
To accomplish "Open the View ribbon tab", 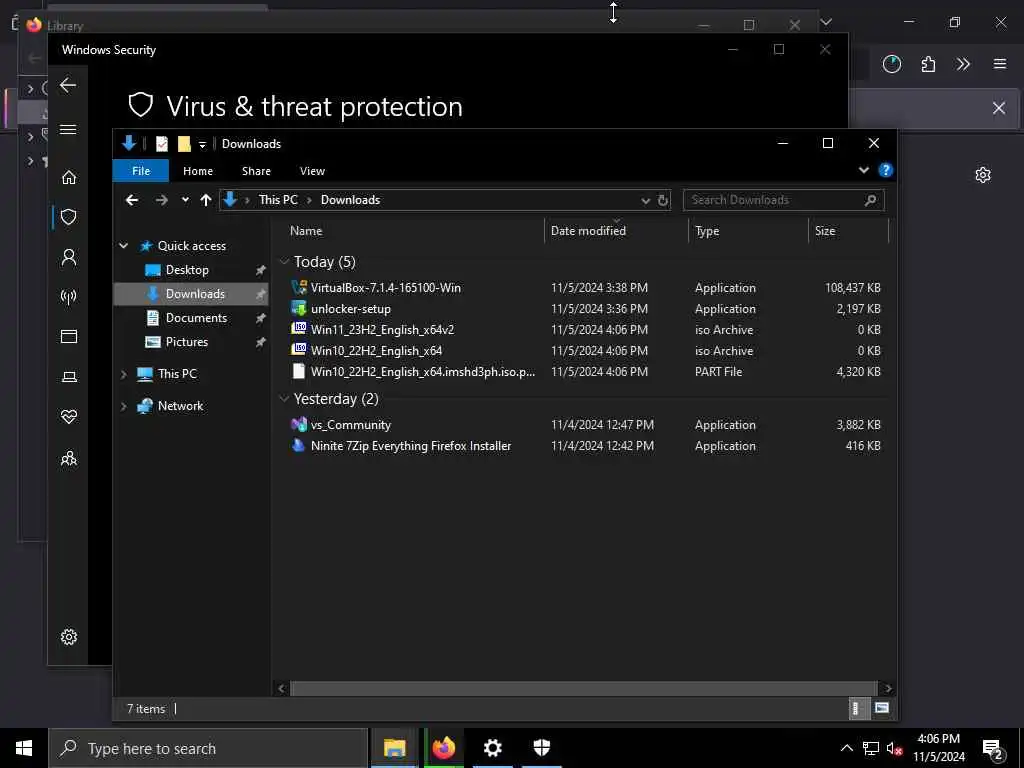I will [x=312, y=171].
